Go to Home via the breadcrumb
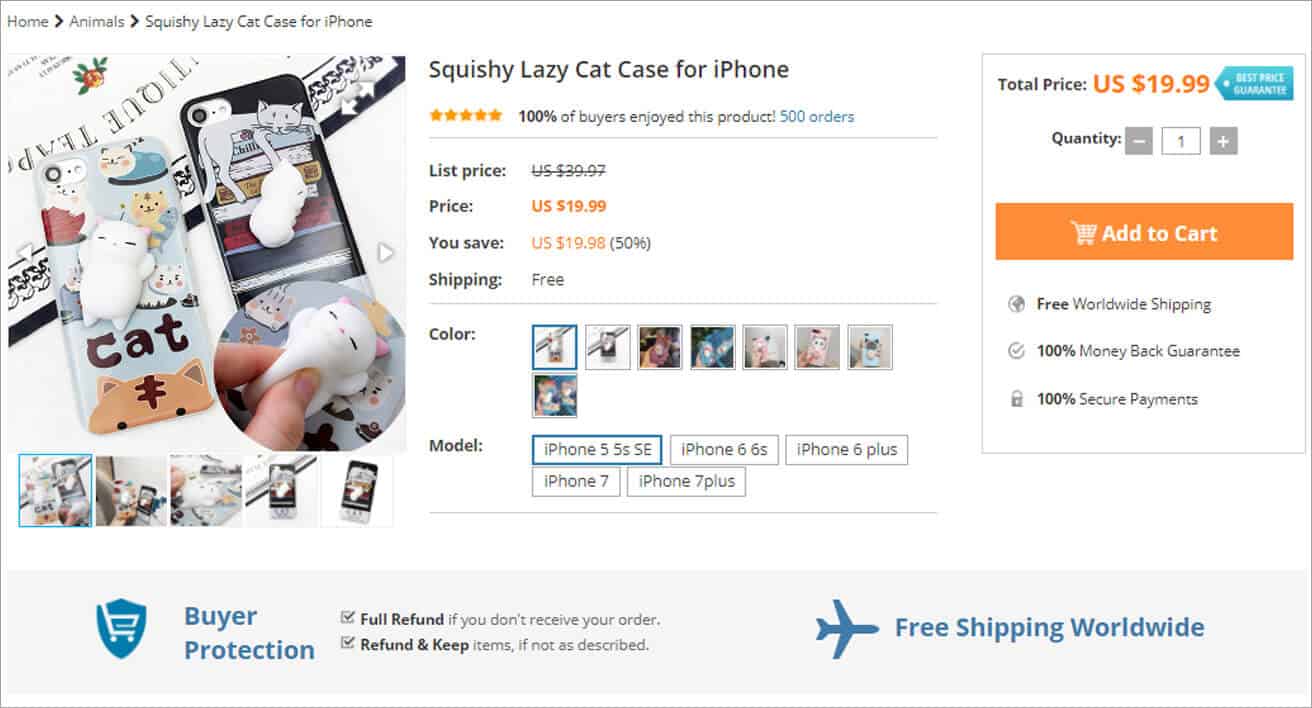 point(28,21)
